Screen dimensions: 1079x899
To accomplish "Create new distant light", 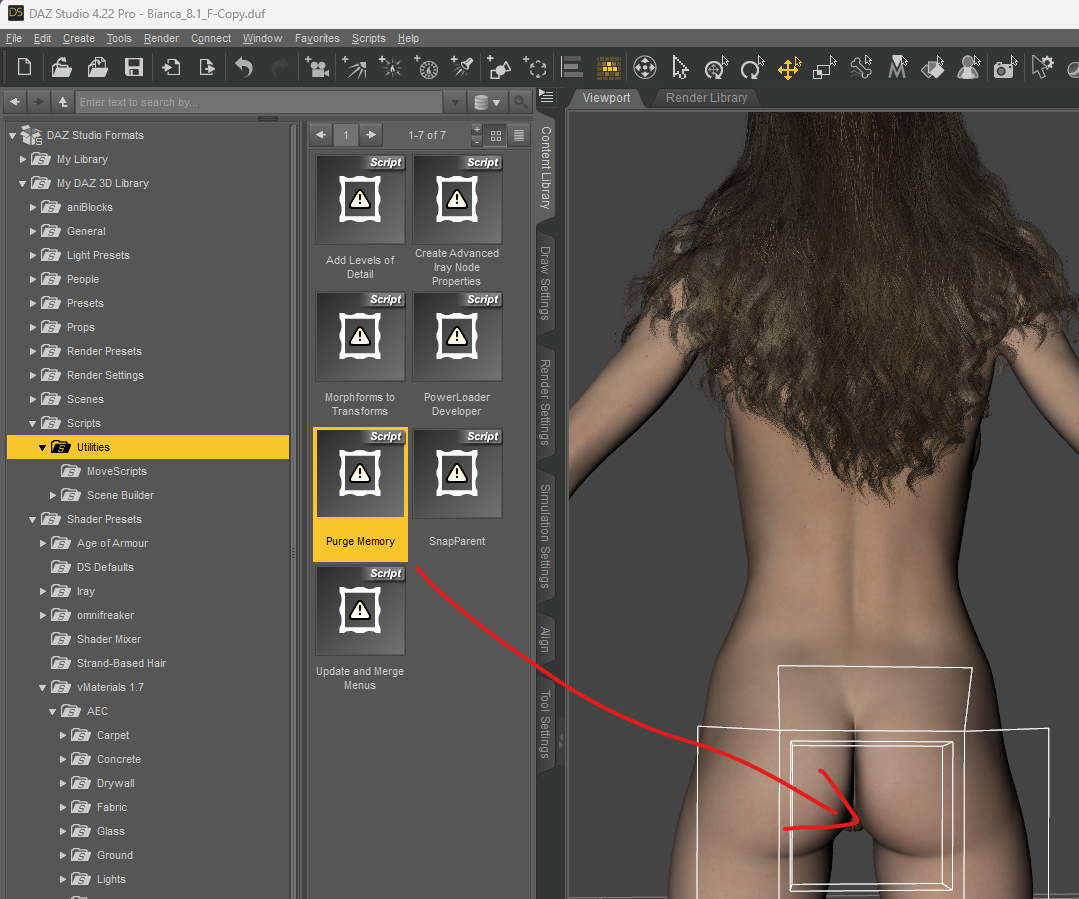I will point(354,67).
